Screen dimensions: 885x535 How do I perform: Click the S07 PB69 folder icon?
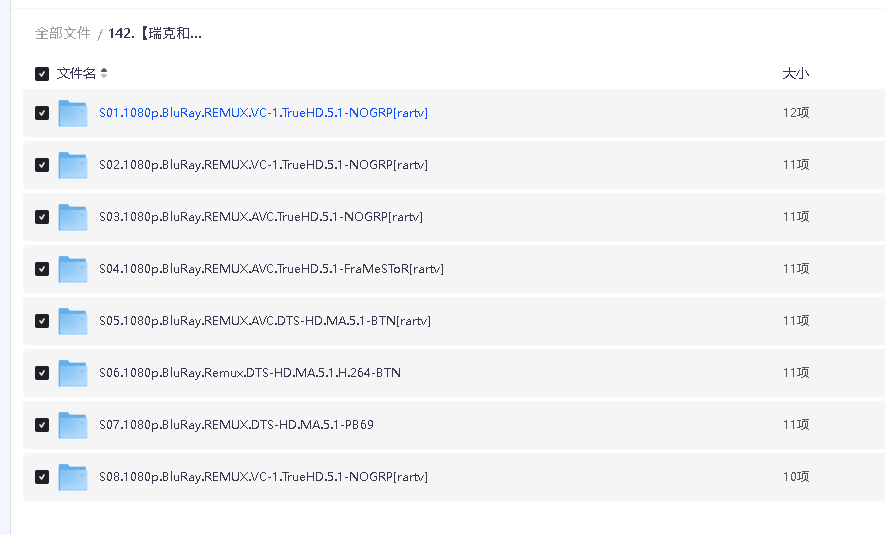point(72,425)
